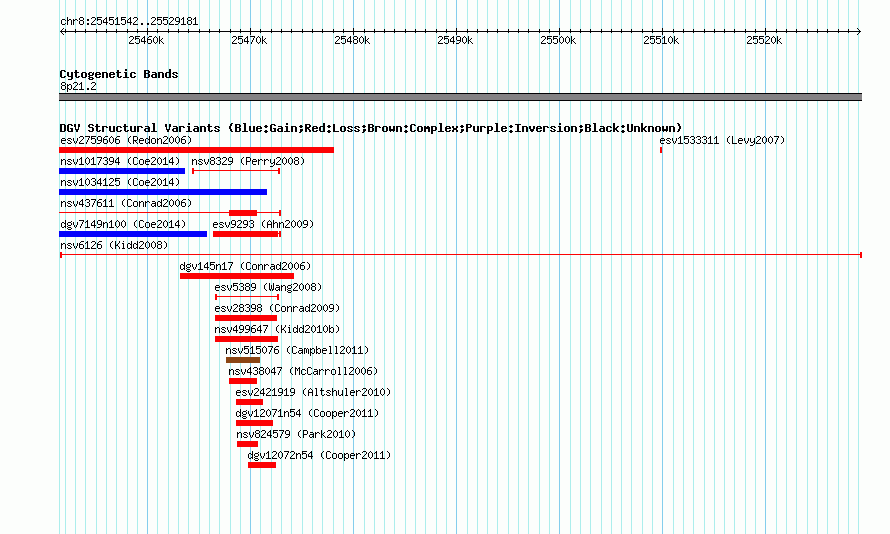This screenshot has height=534, width=890.
Task: Open the nsv515076 (Campbell2011) label
Action: pos(297,350)
